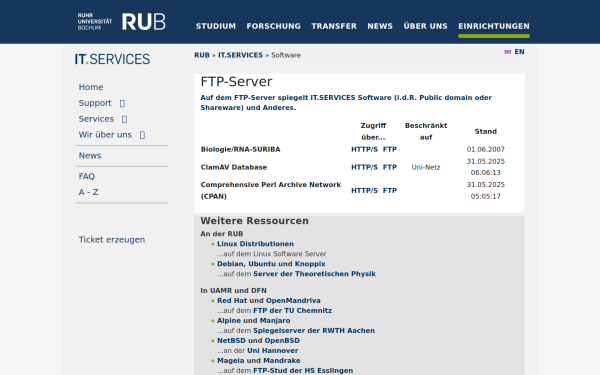Click the OpenBSD link
Screen dimensions: 600x375
[x=282, y=341]
